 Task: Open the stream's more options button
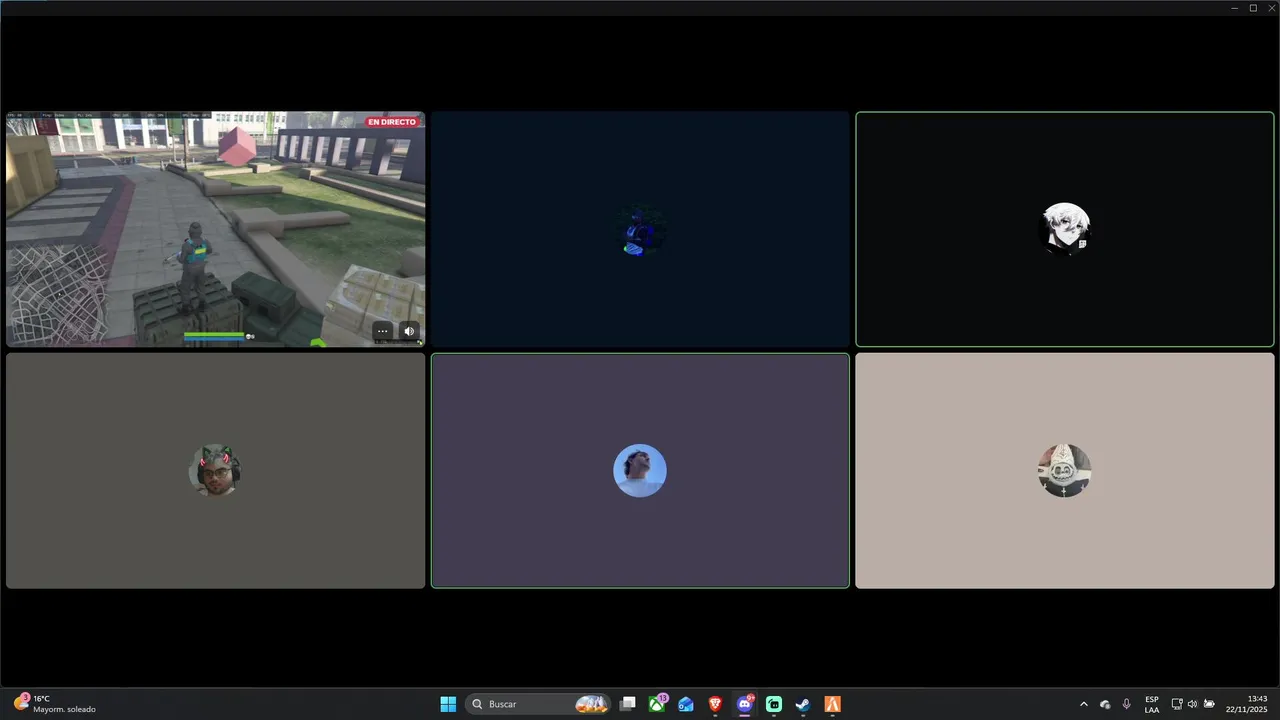point(382,331)
